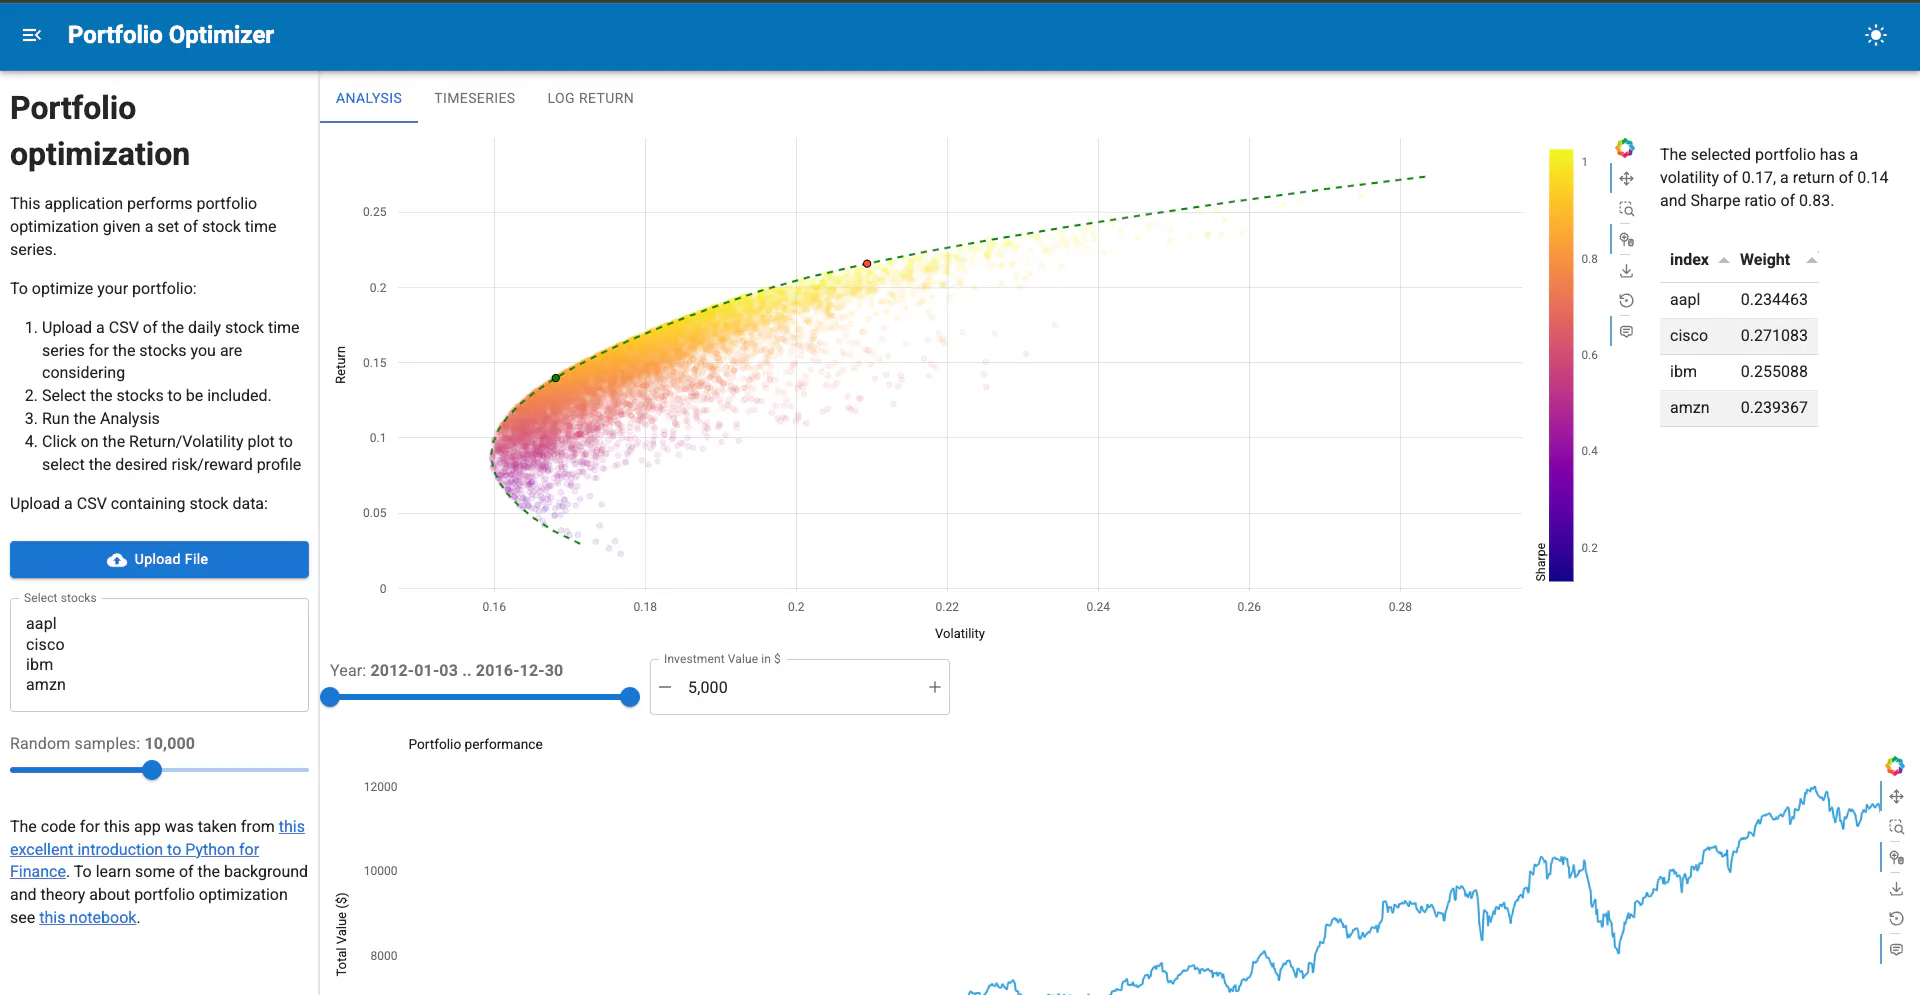The width and height of the screenshot is (1920, 995).
Task: Click the cisco weight cell 0.271083
Action: [x=1774, y=336]
